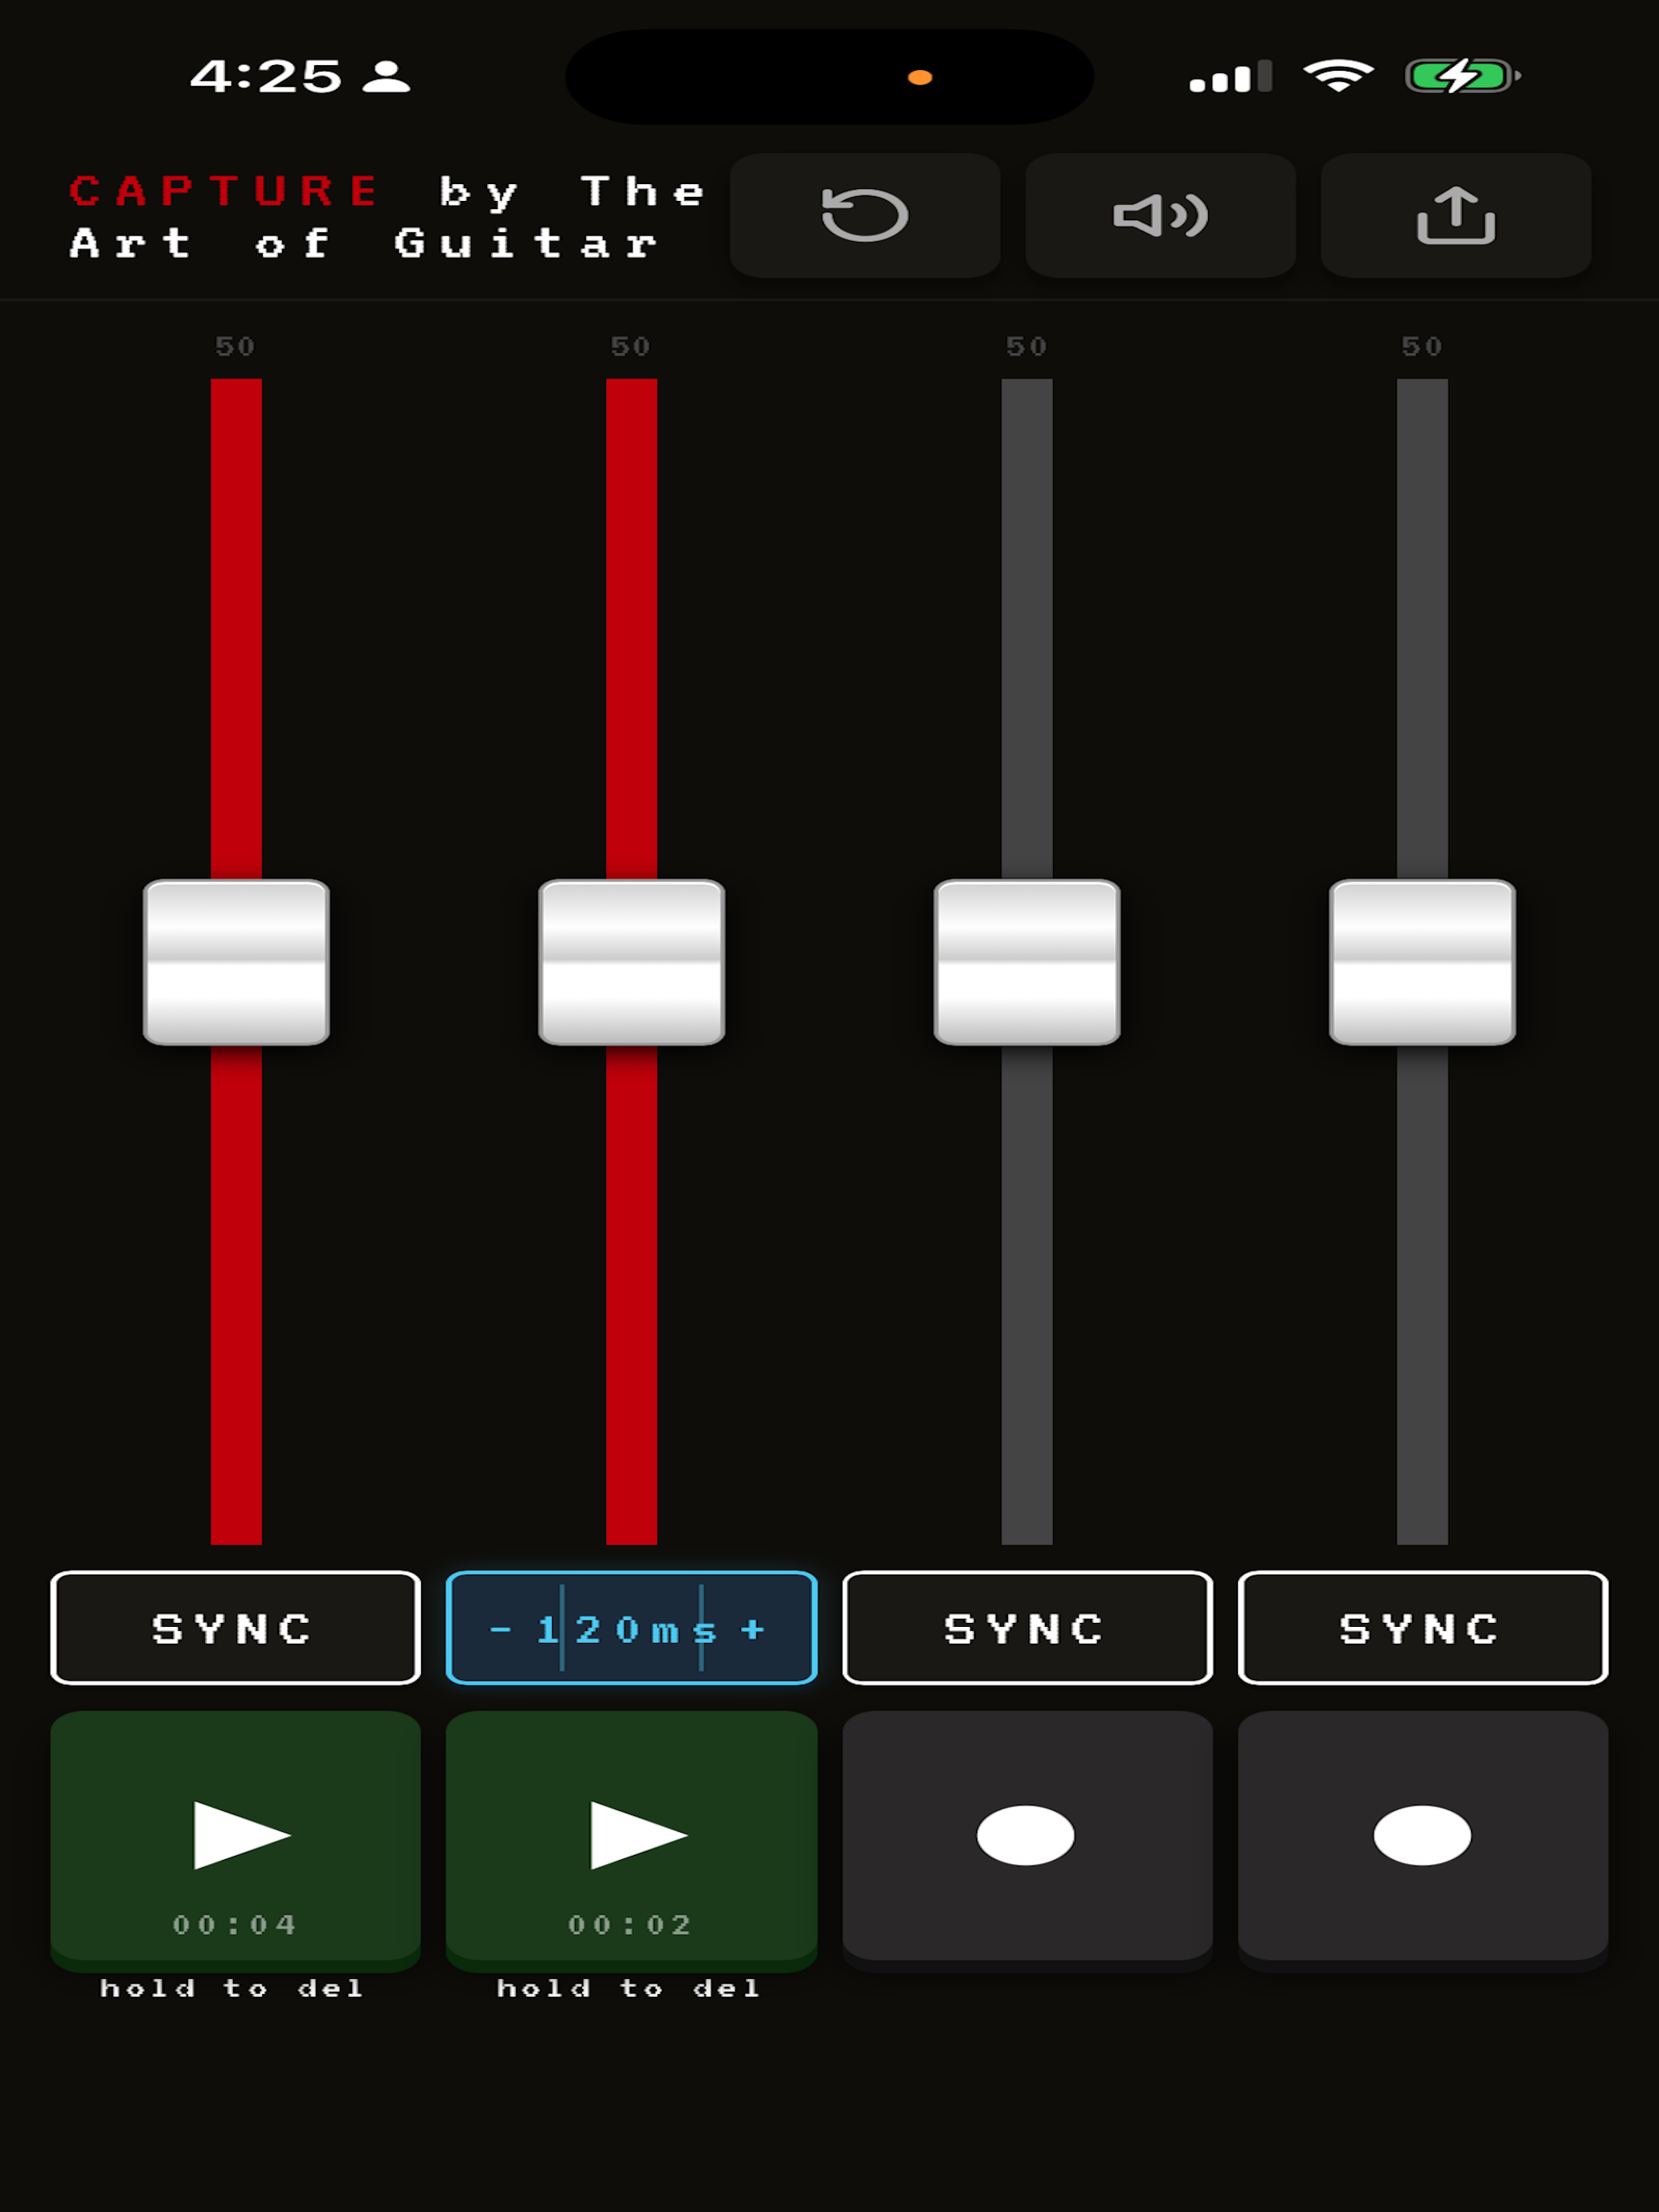This screenshot has width=1659, height=2212.
Task: Tap first track volume fader knob
Action: coord(236,962)
